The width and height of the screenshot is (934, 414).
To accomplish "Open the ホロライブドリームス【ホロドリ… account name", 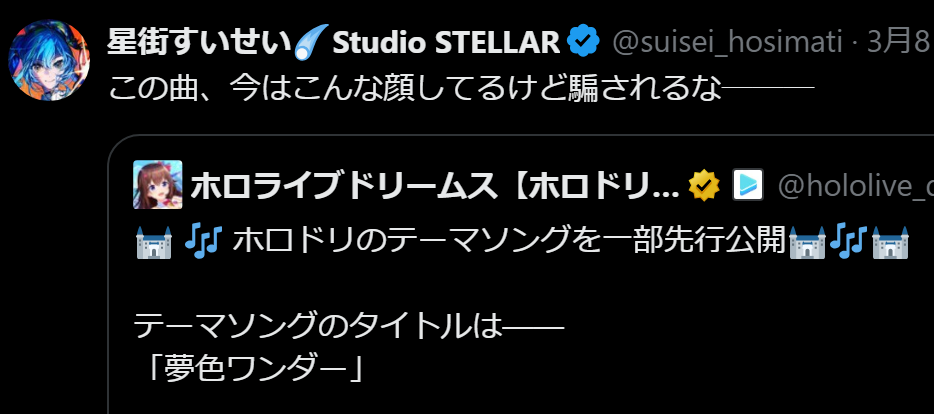I will click(435, 186).
